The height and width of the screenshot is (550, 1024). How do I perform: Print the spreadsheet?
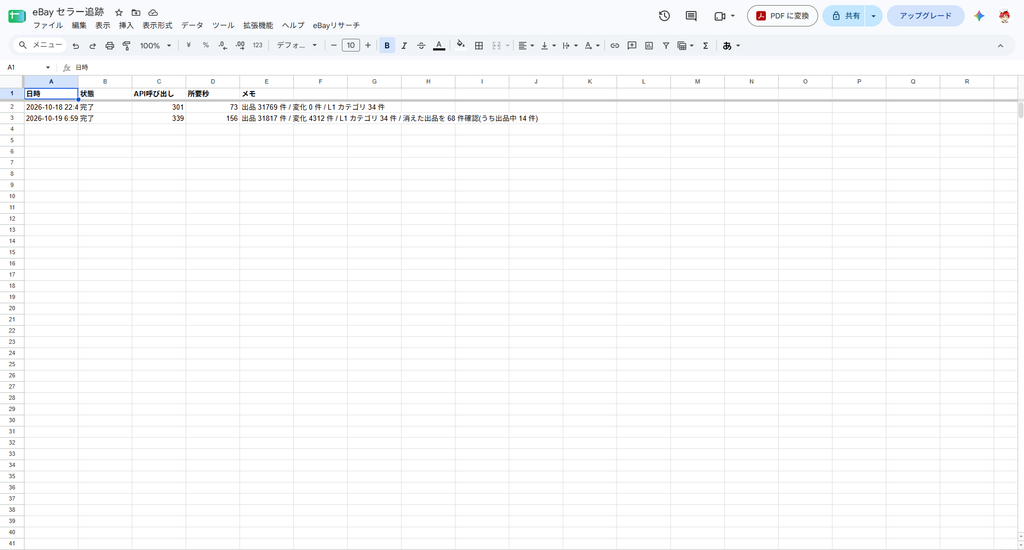point(110,46)
